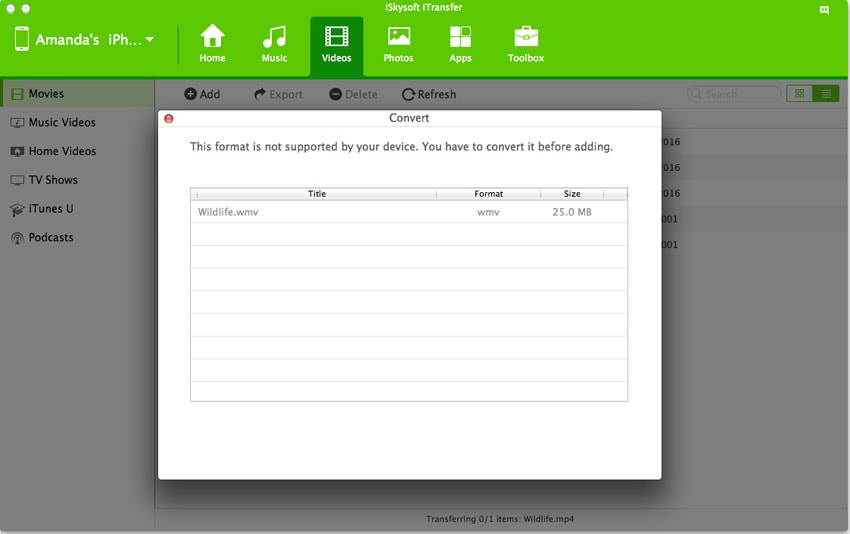Viewport: 850px width, 534px height.
Task: Click the Add button
Action: (x=202, y=94)
